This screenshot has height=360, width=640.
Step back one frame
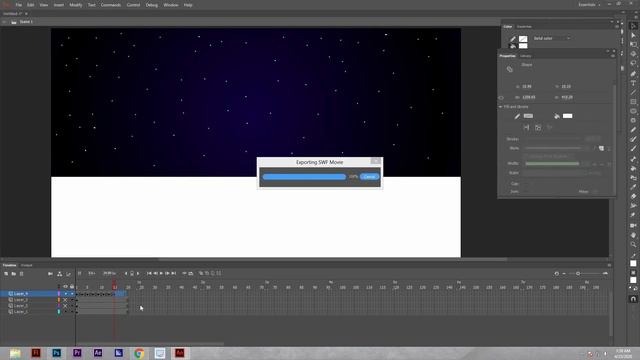coord(155,273)
